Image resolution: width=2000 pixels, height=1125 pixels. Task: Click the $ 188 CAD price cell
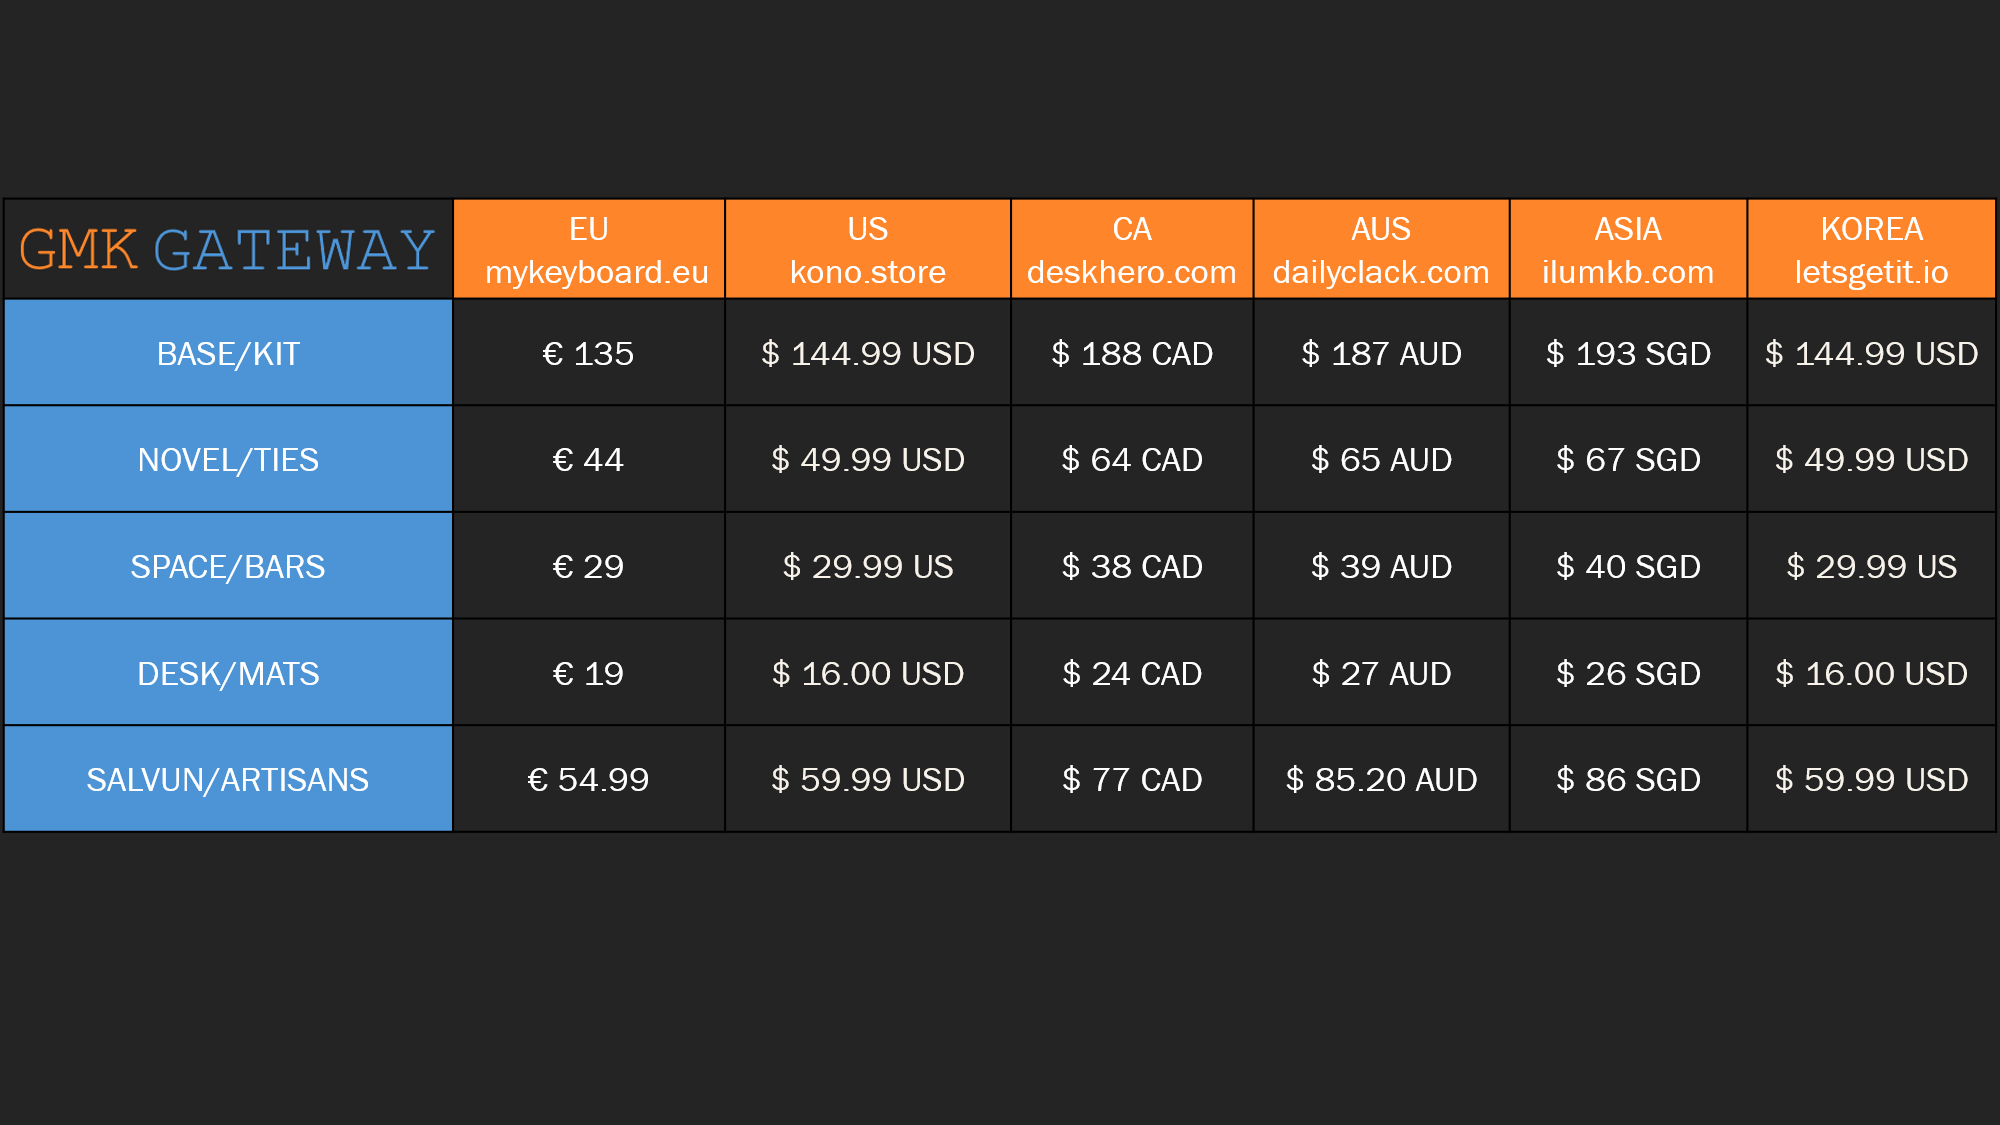point(1131,354)
